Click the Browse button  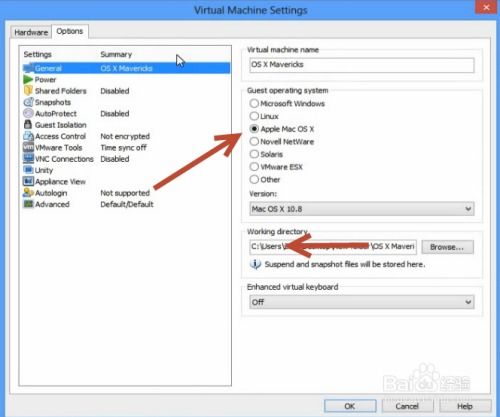point(447,247)
